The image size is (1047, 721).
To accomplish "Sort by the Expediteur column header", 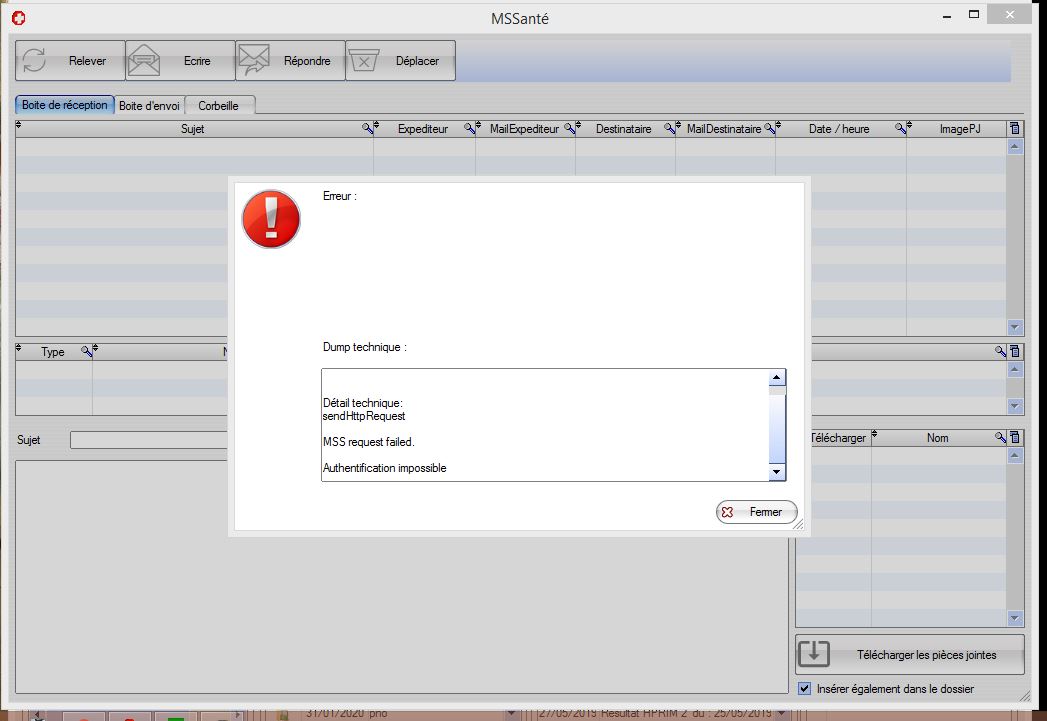I will click(423, 129).
